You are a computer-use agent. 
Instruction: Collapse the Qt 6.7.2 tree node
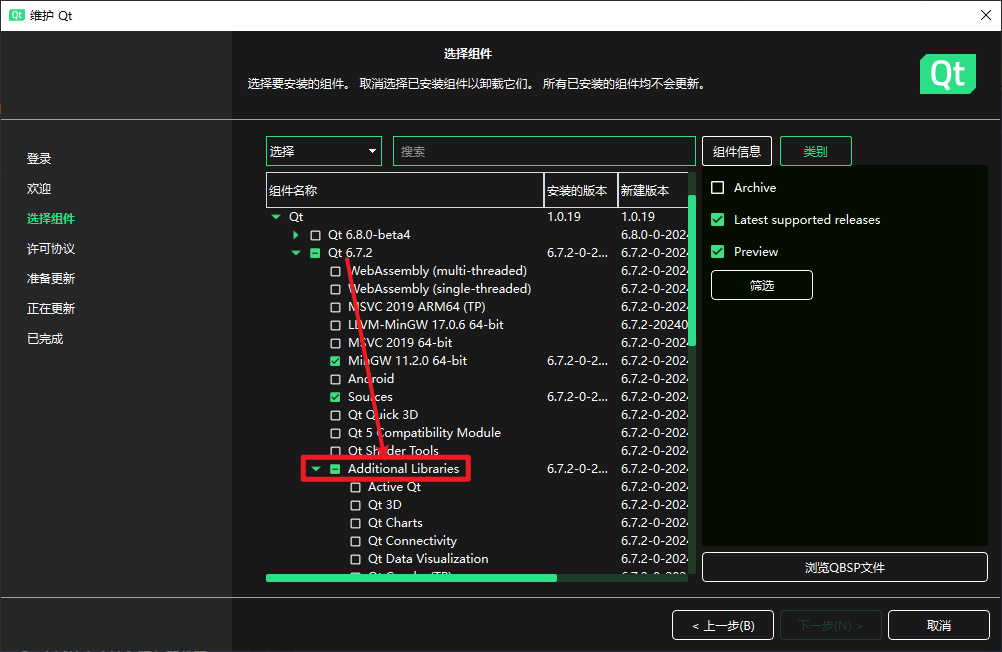[296, 253]
